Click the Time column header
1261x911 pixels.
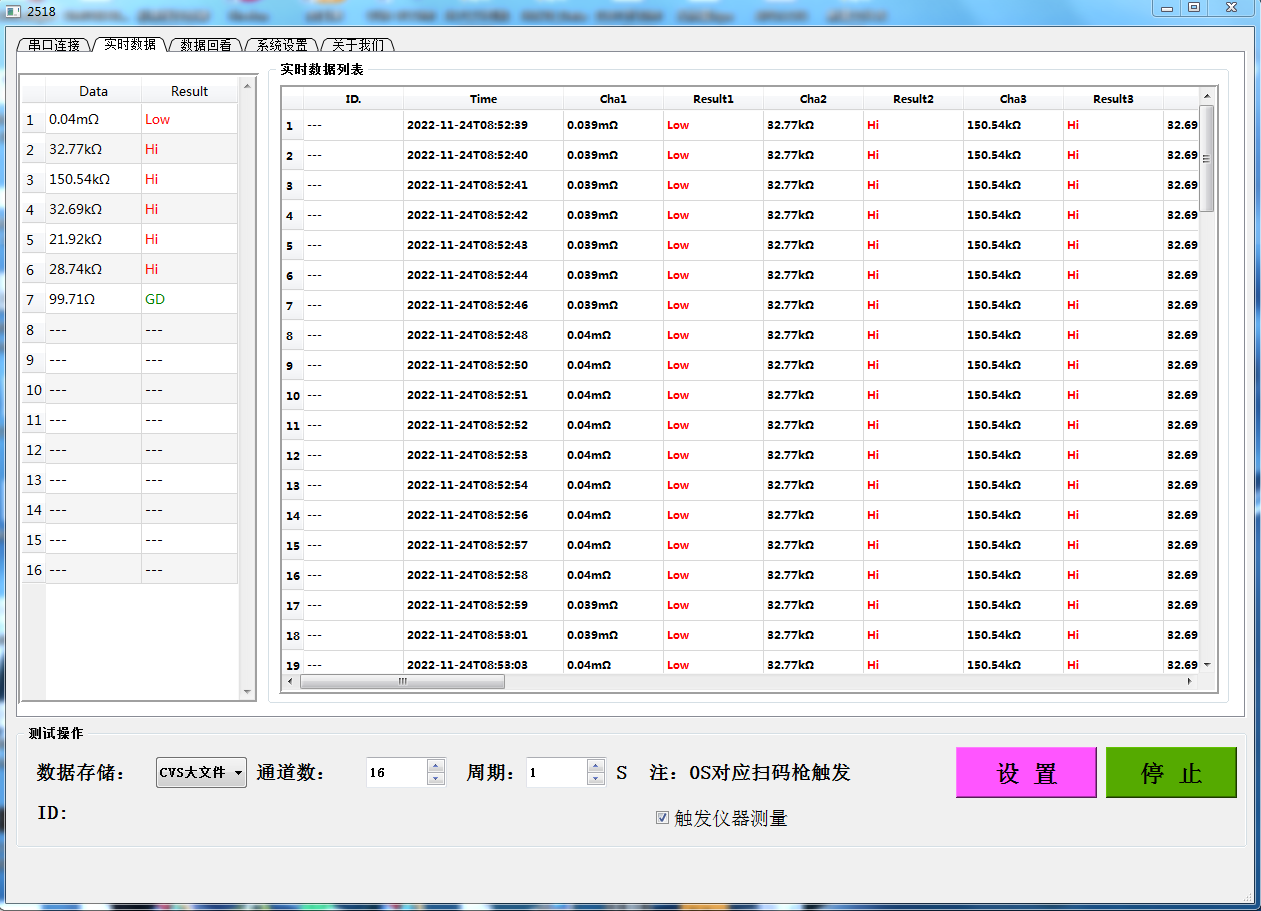pyautogui.click(x=483, y=99)
